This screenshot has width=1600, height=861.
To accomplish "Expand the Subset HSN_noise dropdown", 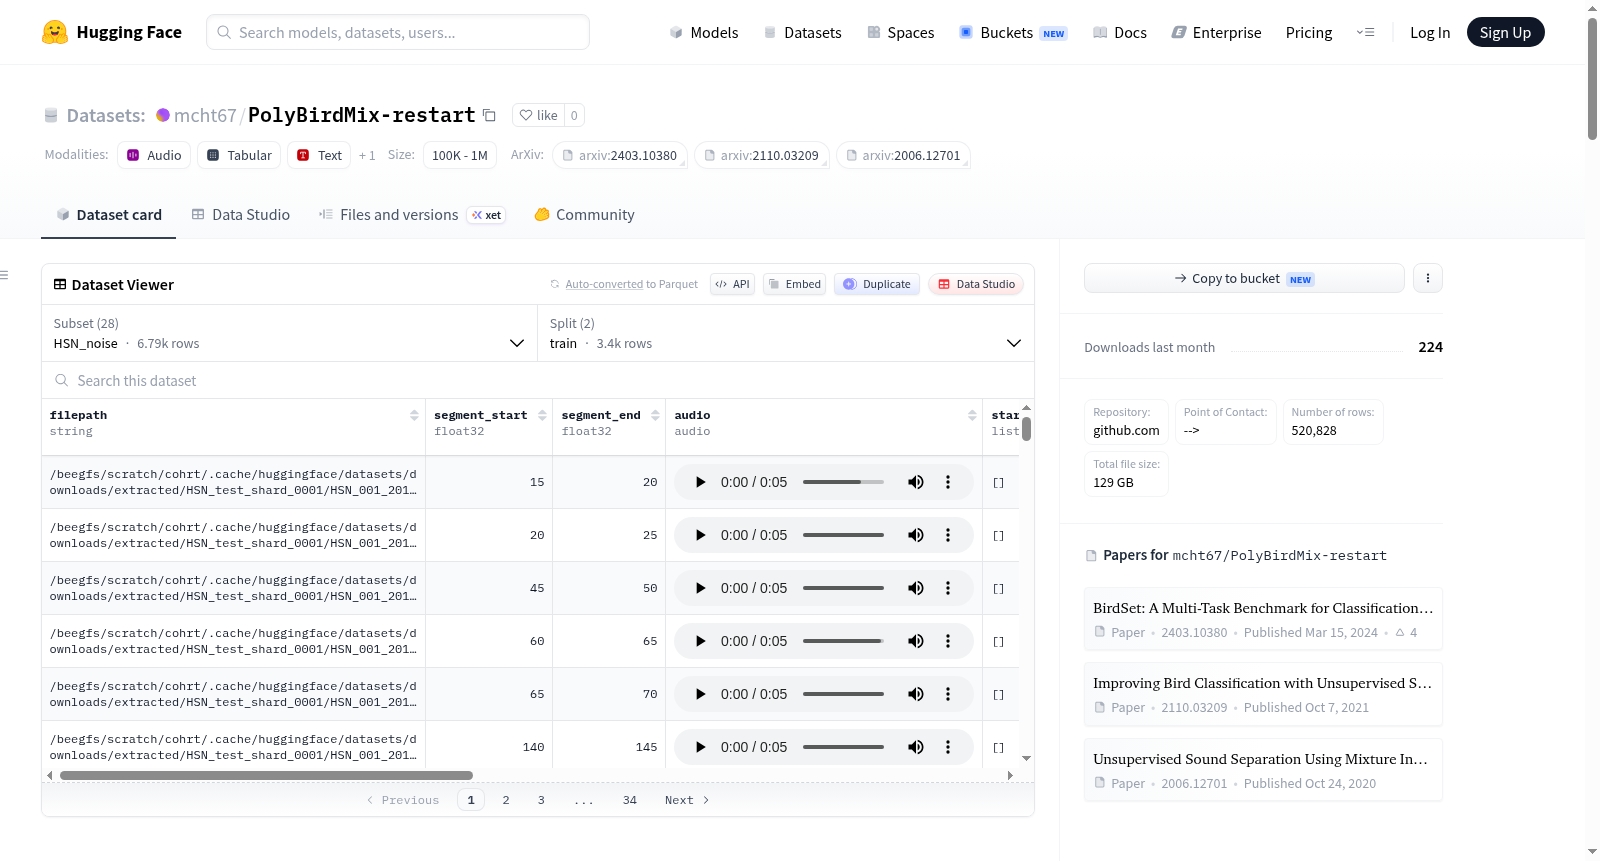I will [x=289, y=333].
